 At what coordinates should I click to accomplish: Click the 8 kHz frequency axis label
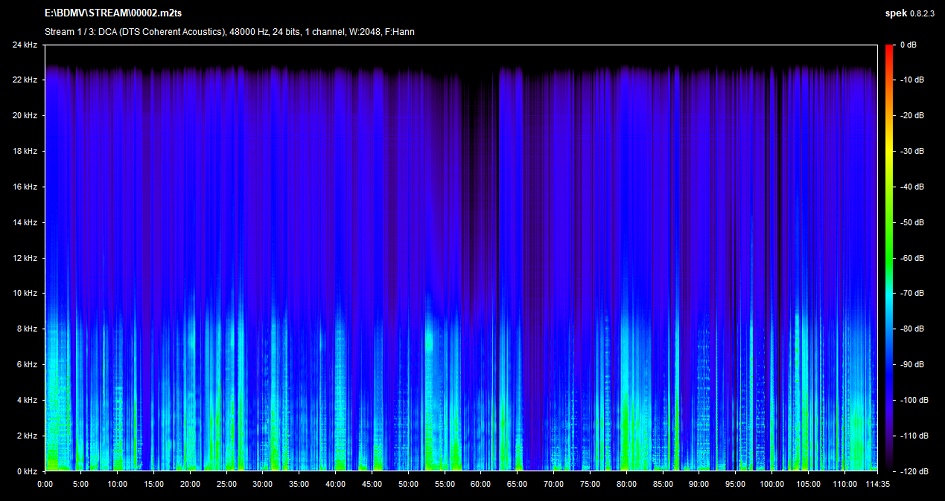tap(26, 329)
